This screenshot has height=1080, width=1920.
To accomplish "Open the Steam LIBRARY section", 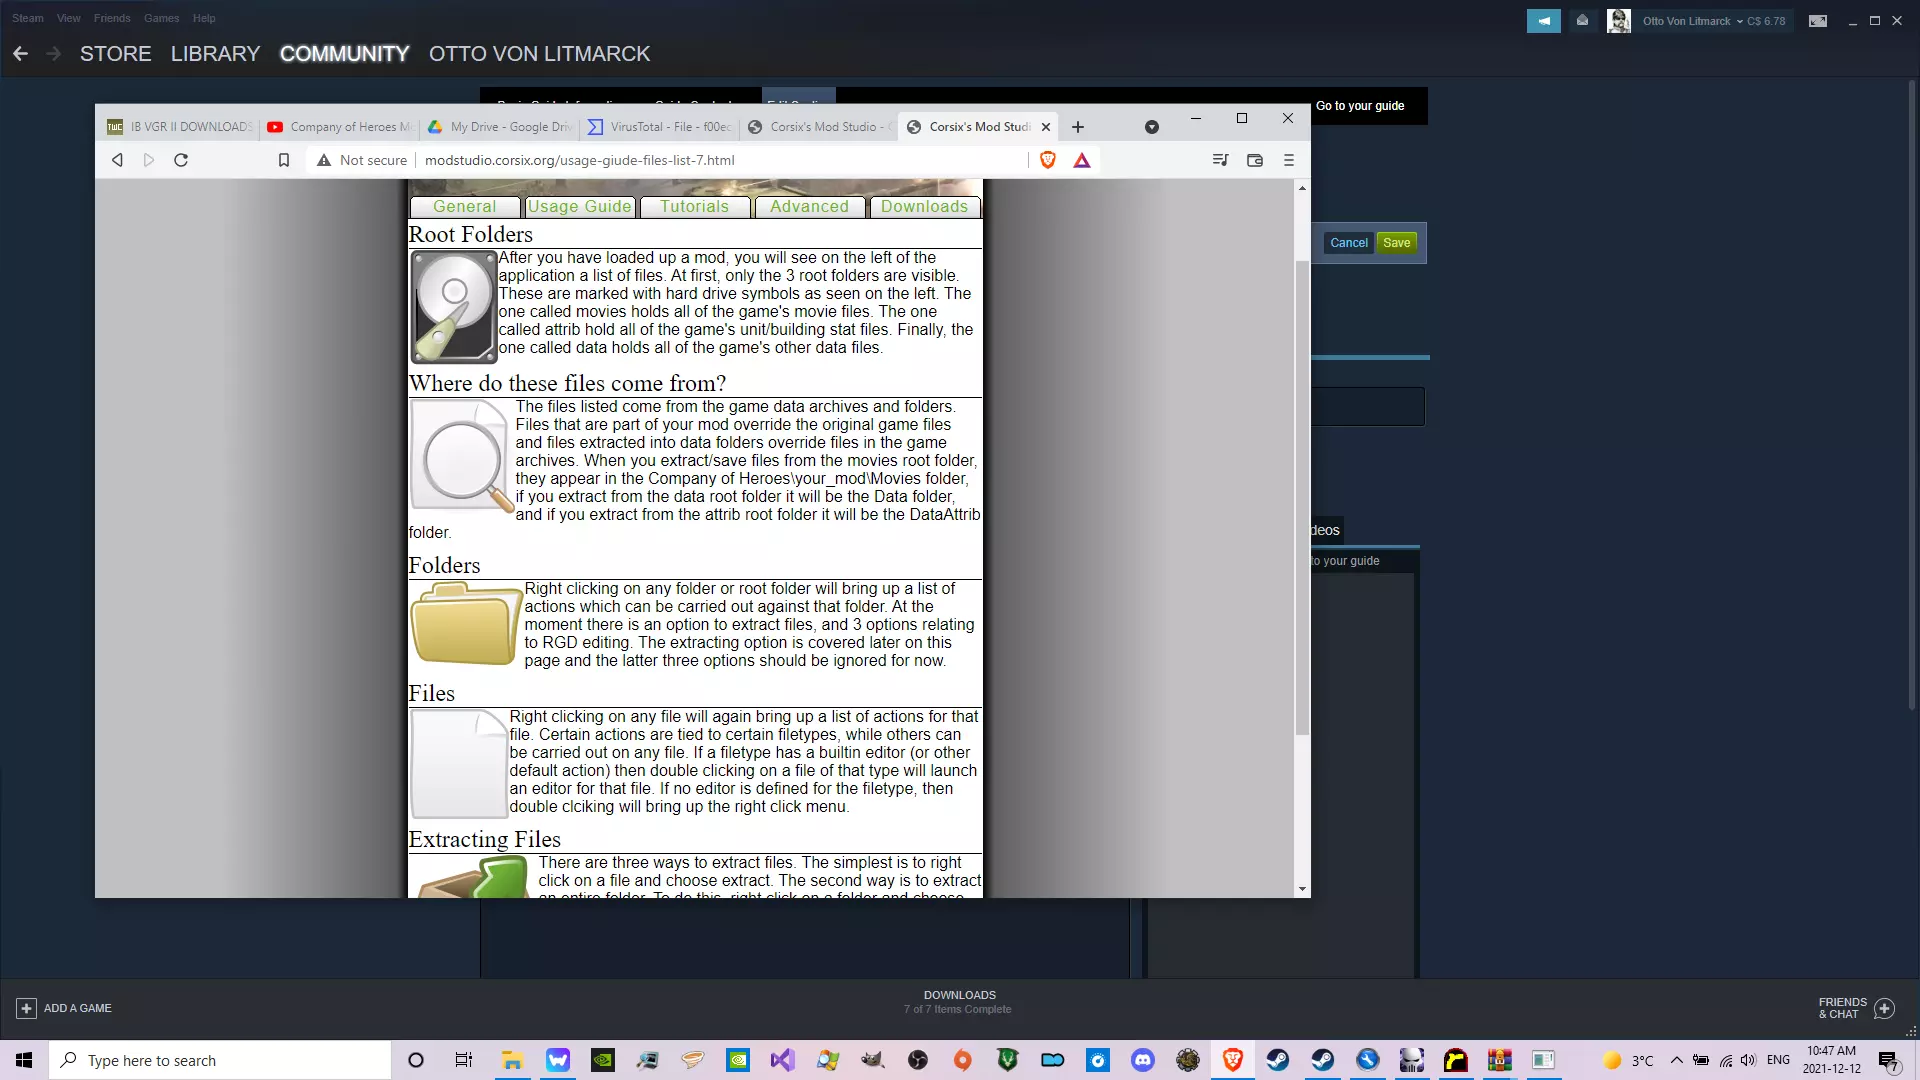I will click(x=215, y=54).
